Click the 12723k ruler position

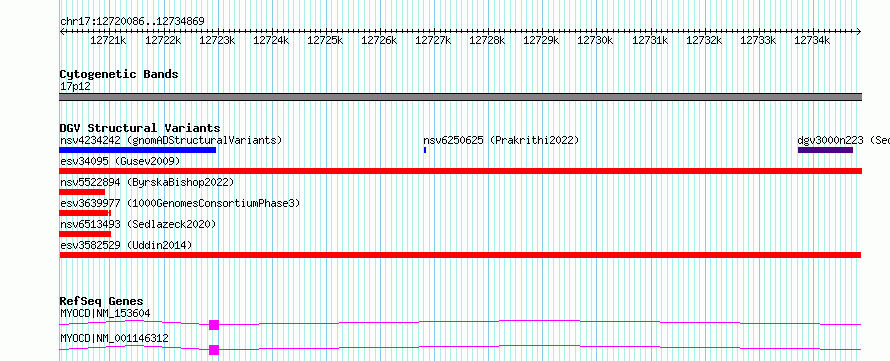click(x=217, y=40)
